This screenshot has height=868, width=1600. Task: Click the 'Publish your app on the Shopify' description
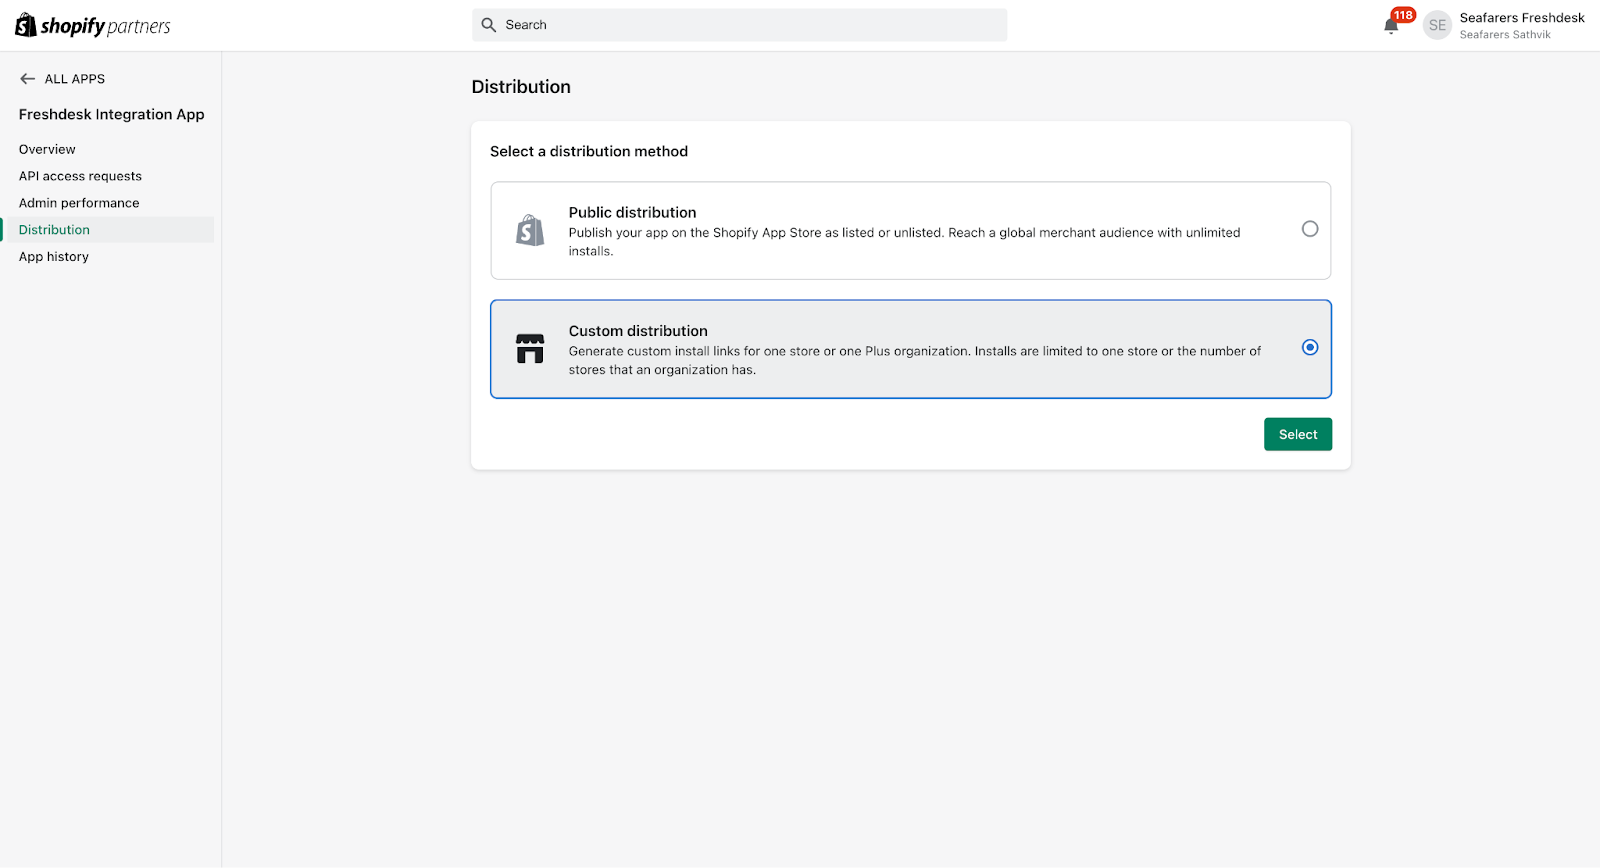click(x=904, y=242)
